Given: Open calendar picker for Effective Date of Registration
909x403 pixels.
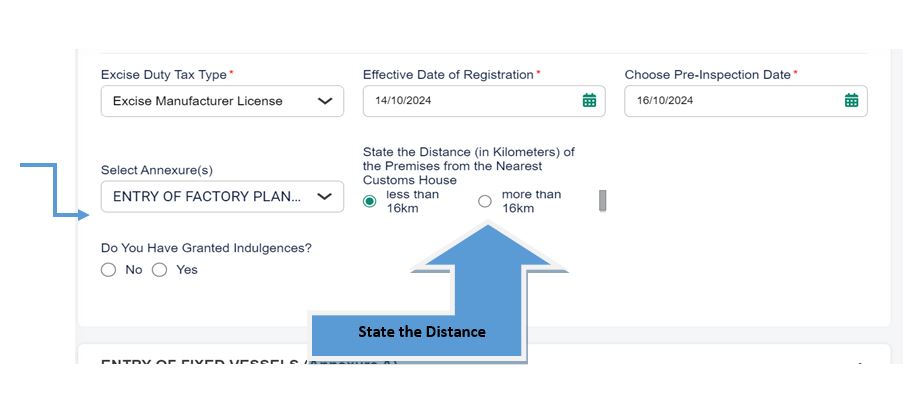Looking at the screenshot, I should click(x=589, y=100).
